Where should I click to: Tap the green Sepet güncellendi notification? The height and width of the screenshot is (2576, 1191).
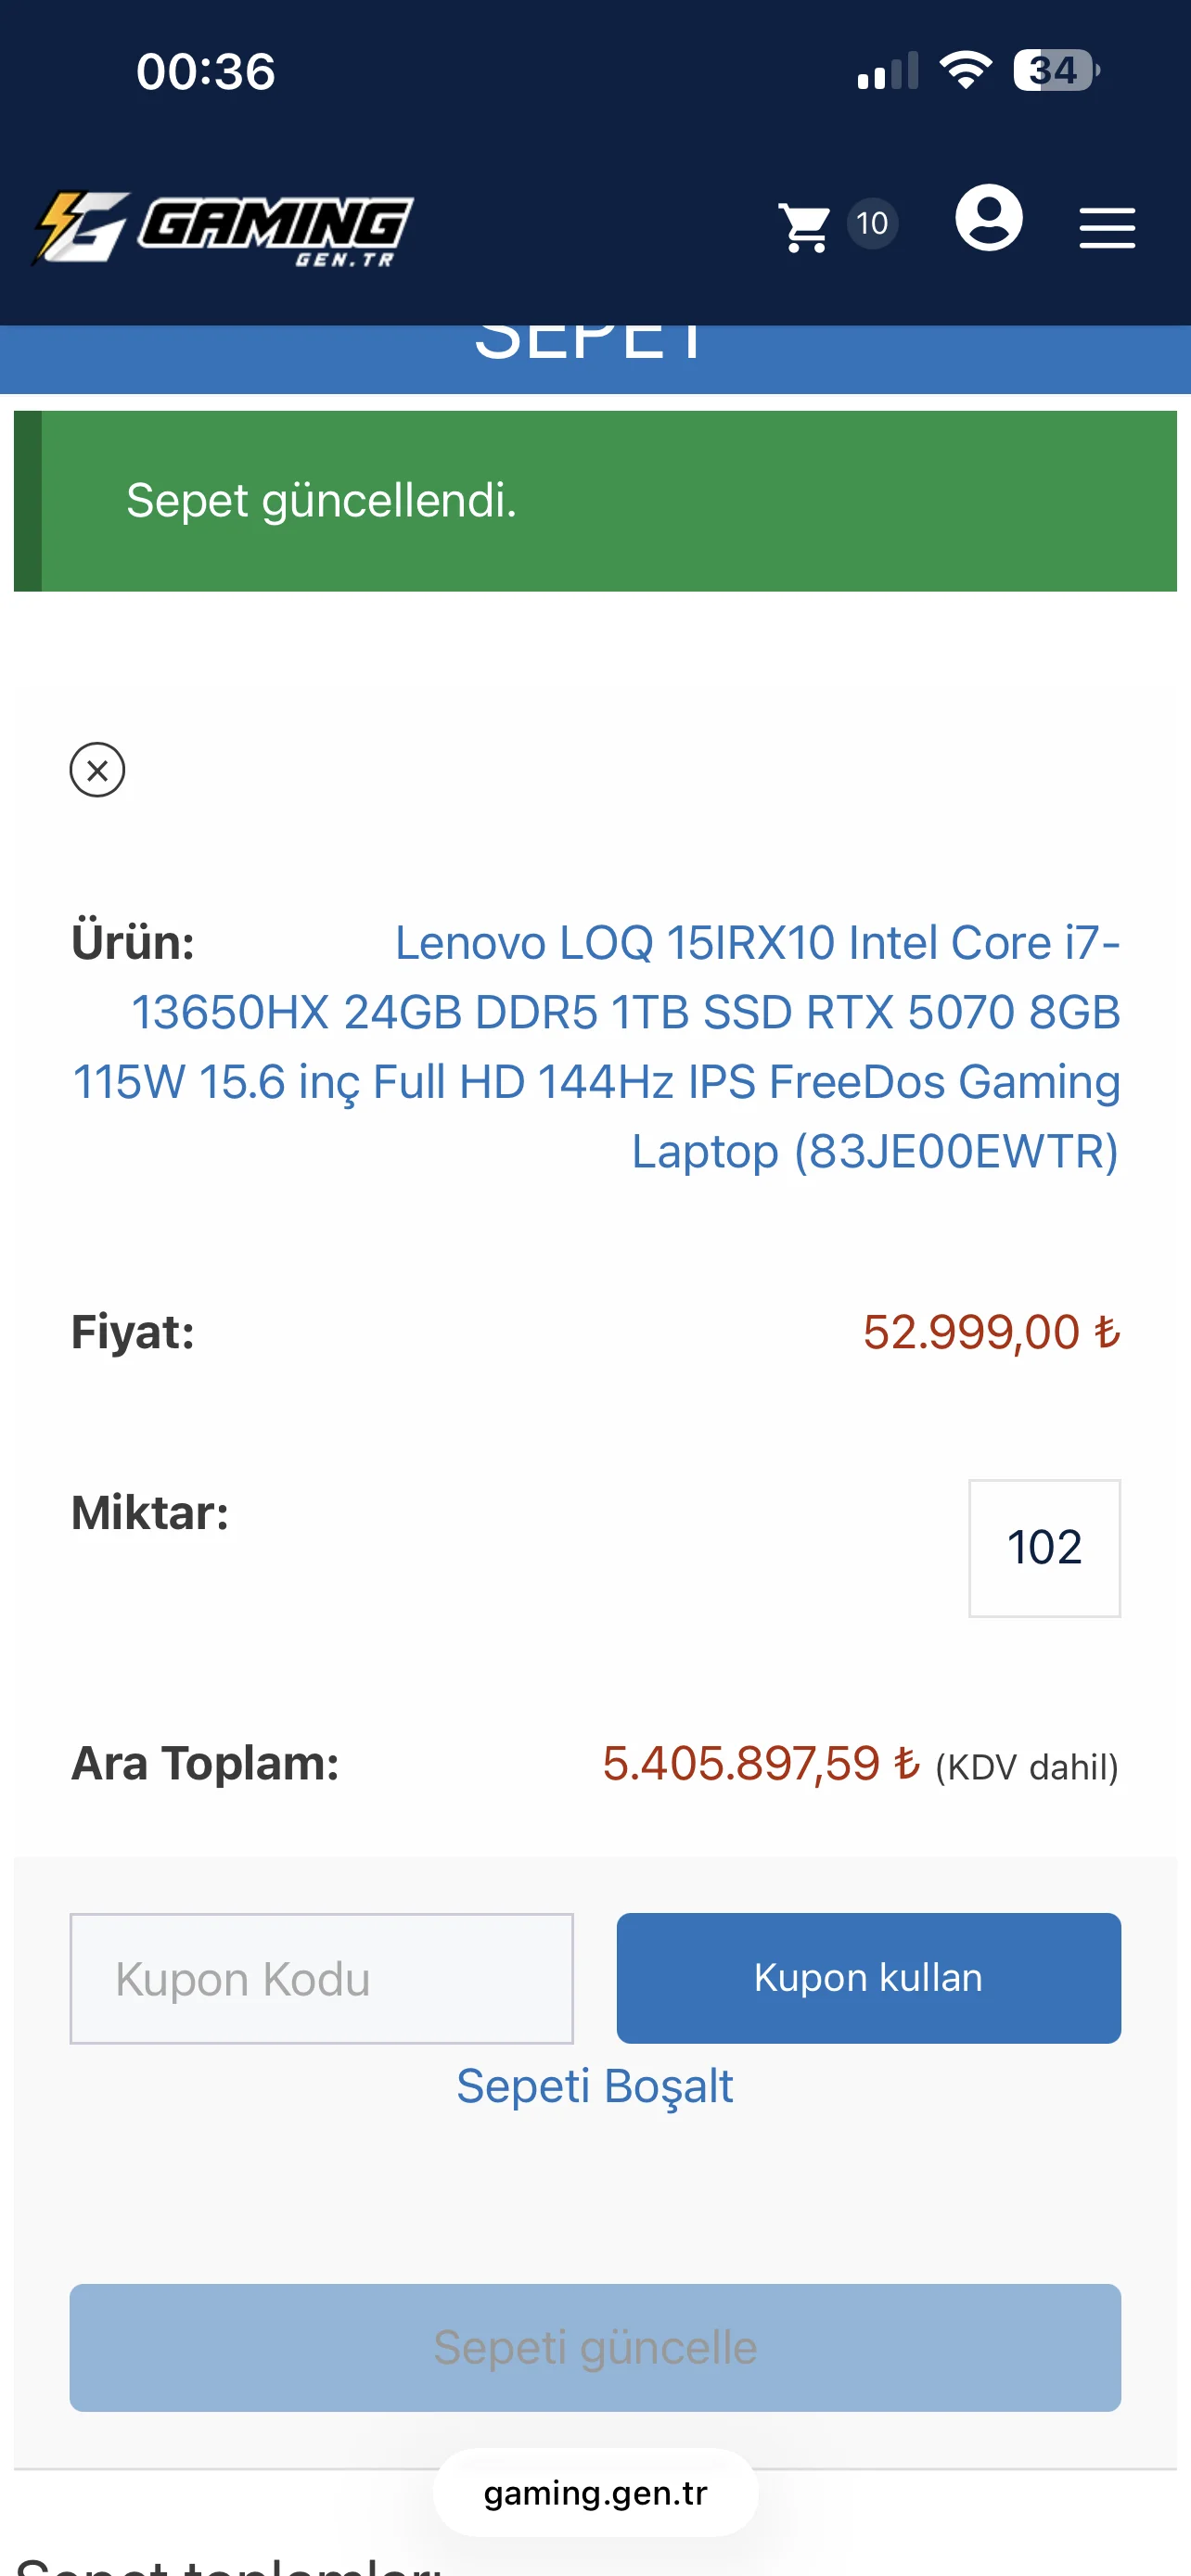[x=595, y=501]
